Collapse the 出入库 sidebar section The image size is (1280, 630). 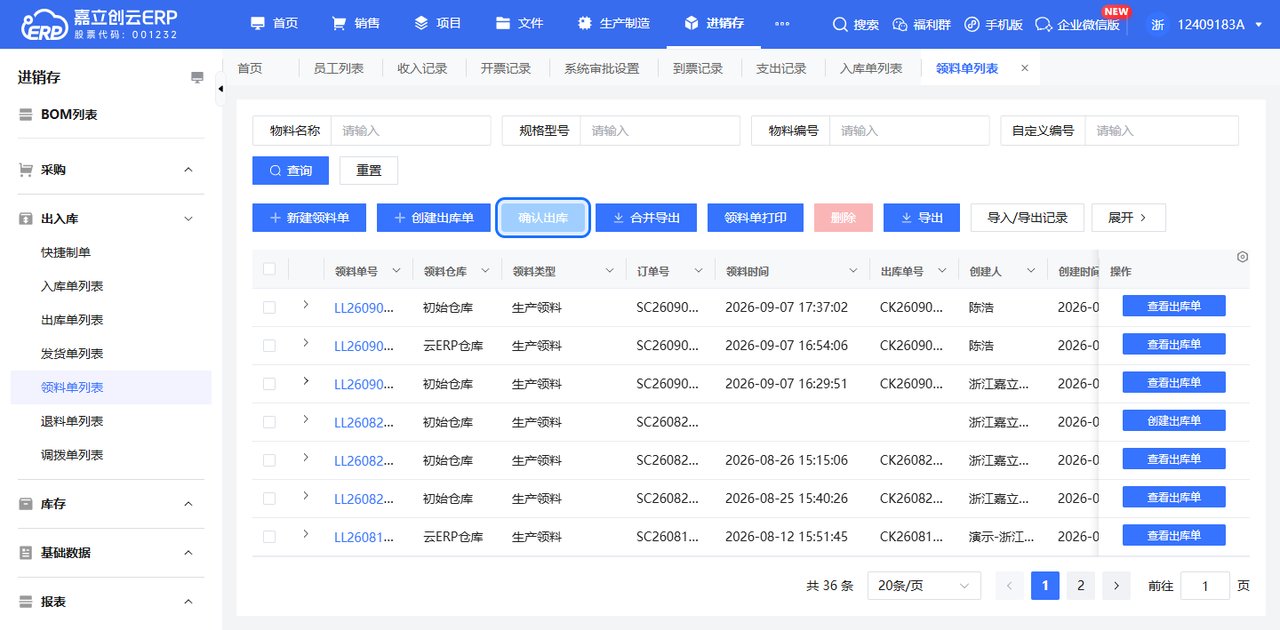pyautogui.click(x=105, y=218)
